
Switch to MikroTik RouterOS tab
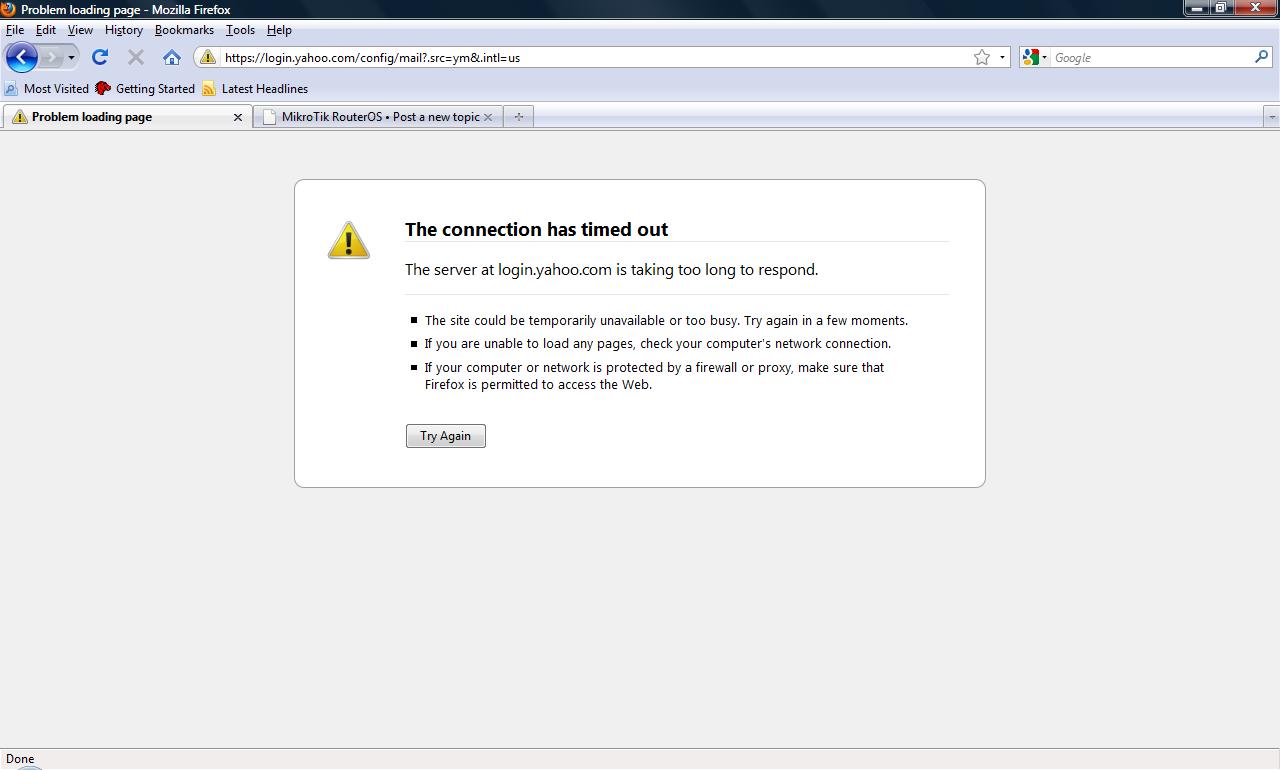click(x=378, y=117)
